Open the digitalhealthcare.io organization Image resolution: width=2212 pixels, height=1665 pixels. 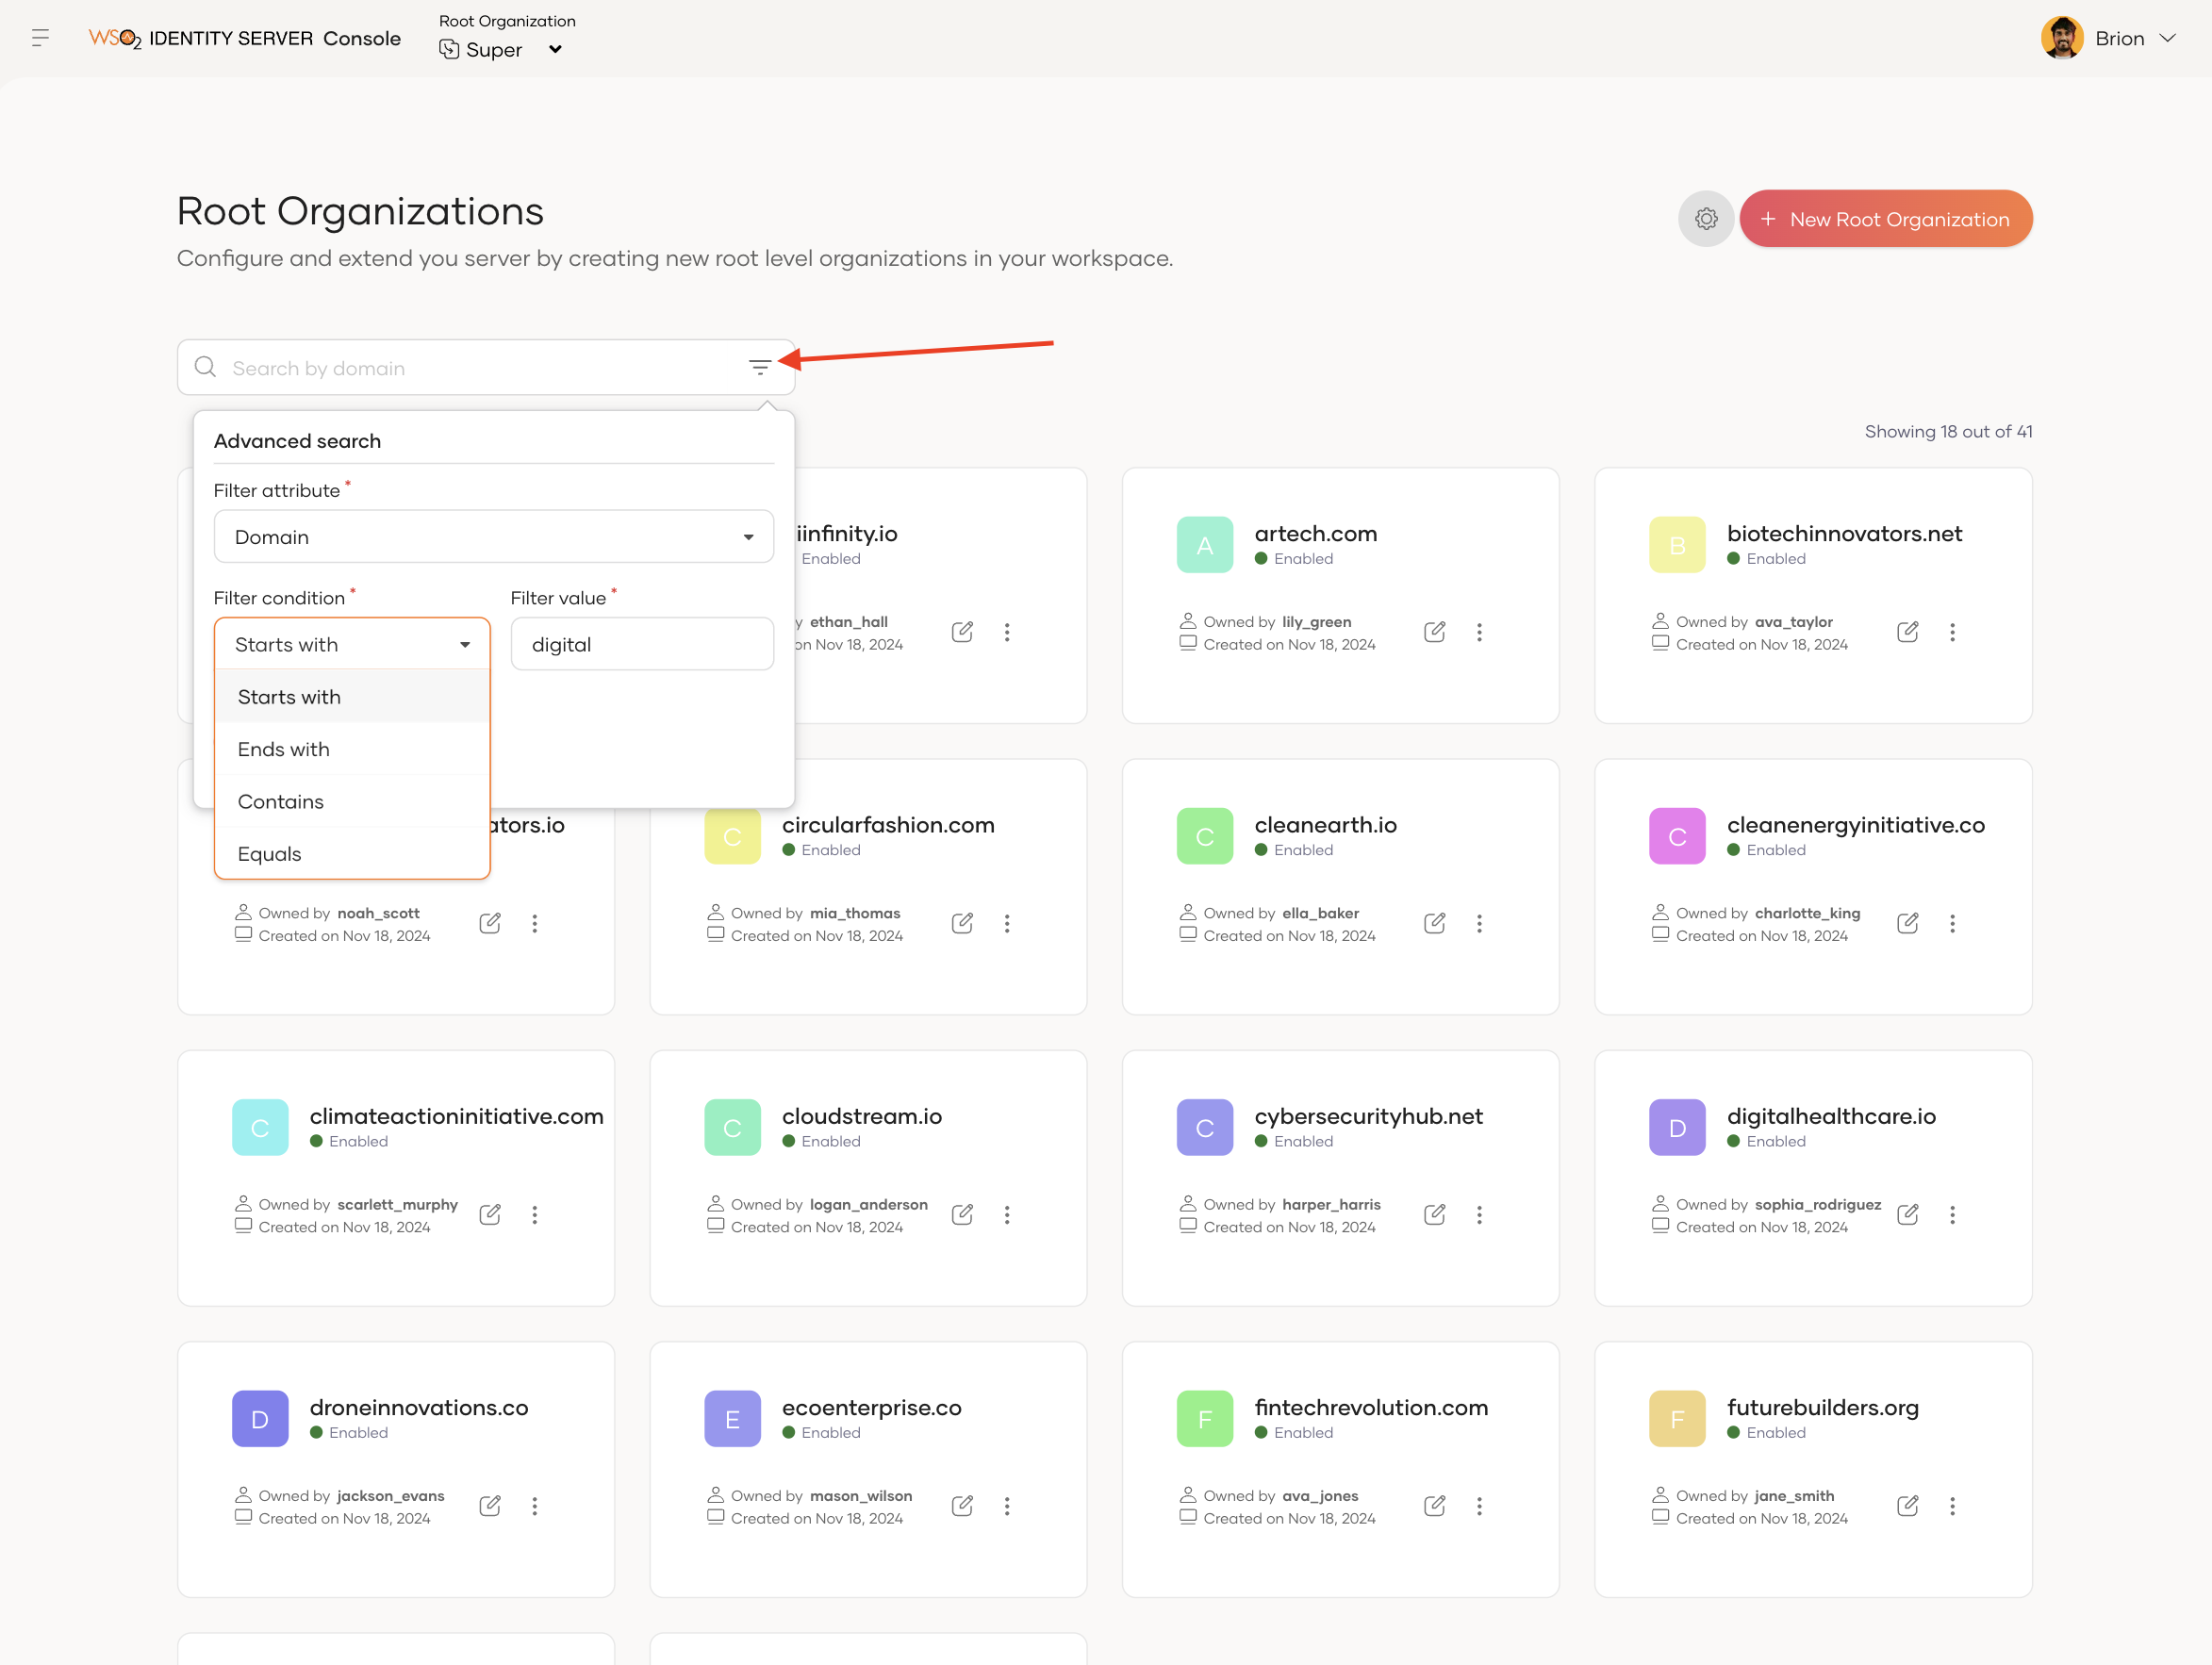[x=1831, y=1116]
